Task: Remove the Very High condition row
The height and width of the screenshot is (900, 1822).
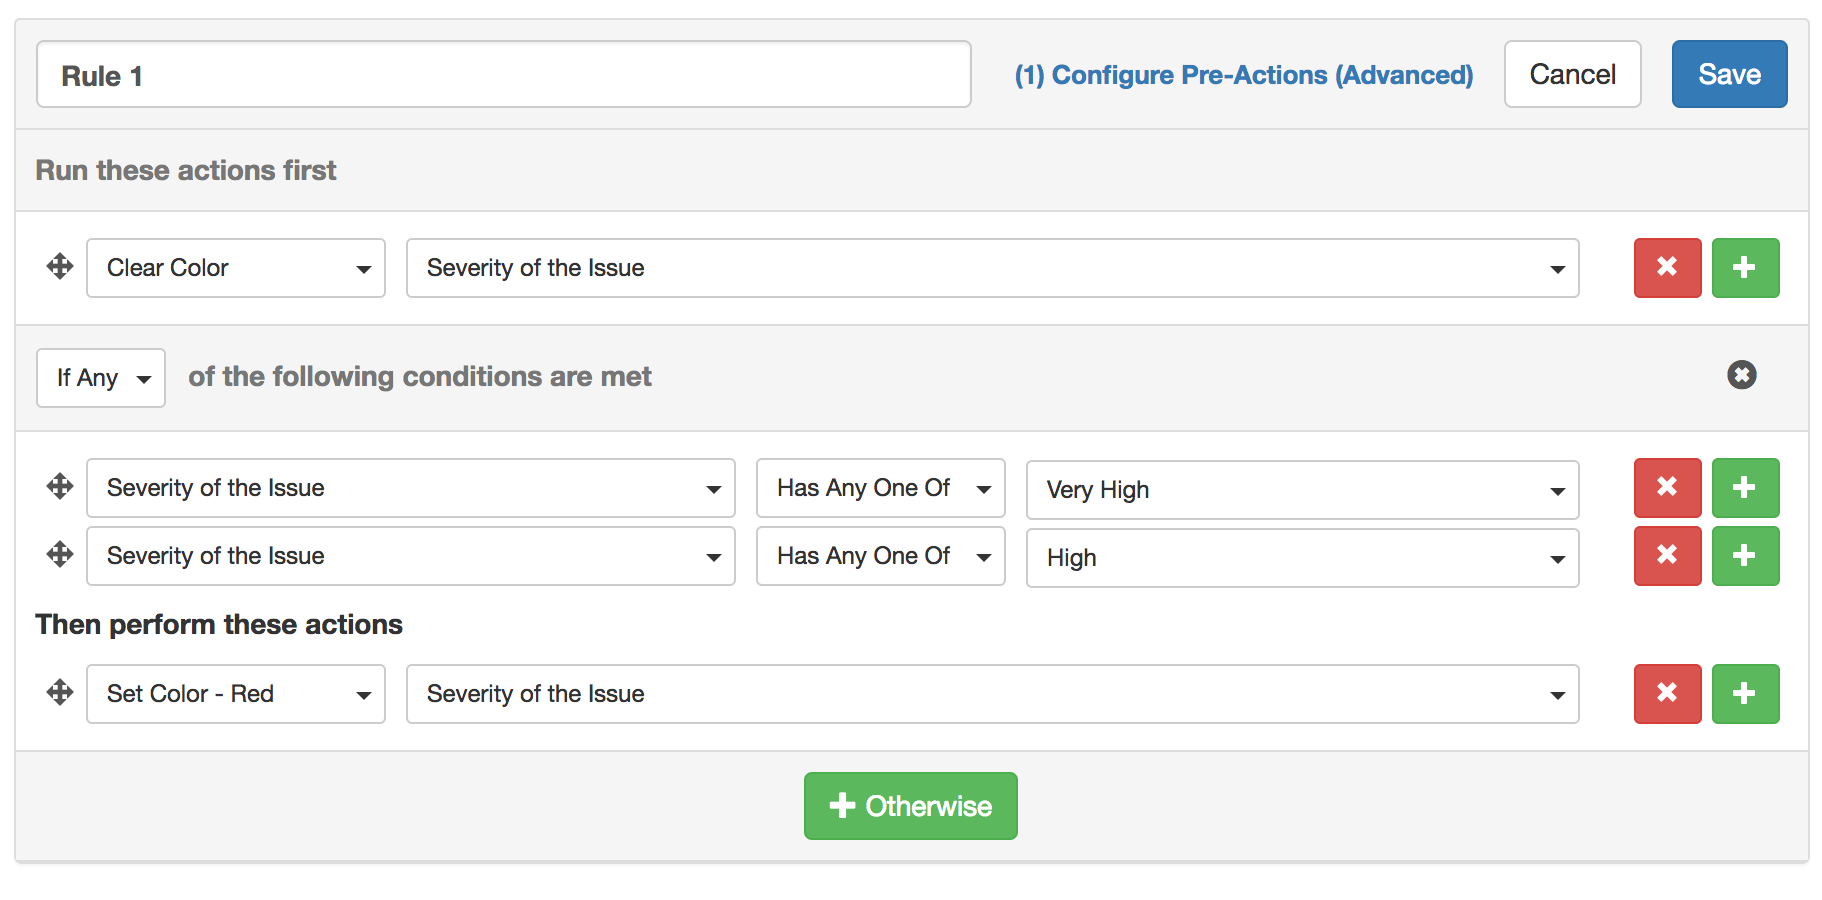Action: [1667, 488]
